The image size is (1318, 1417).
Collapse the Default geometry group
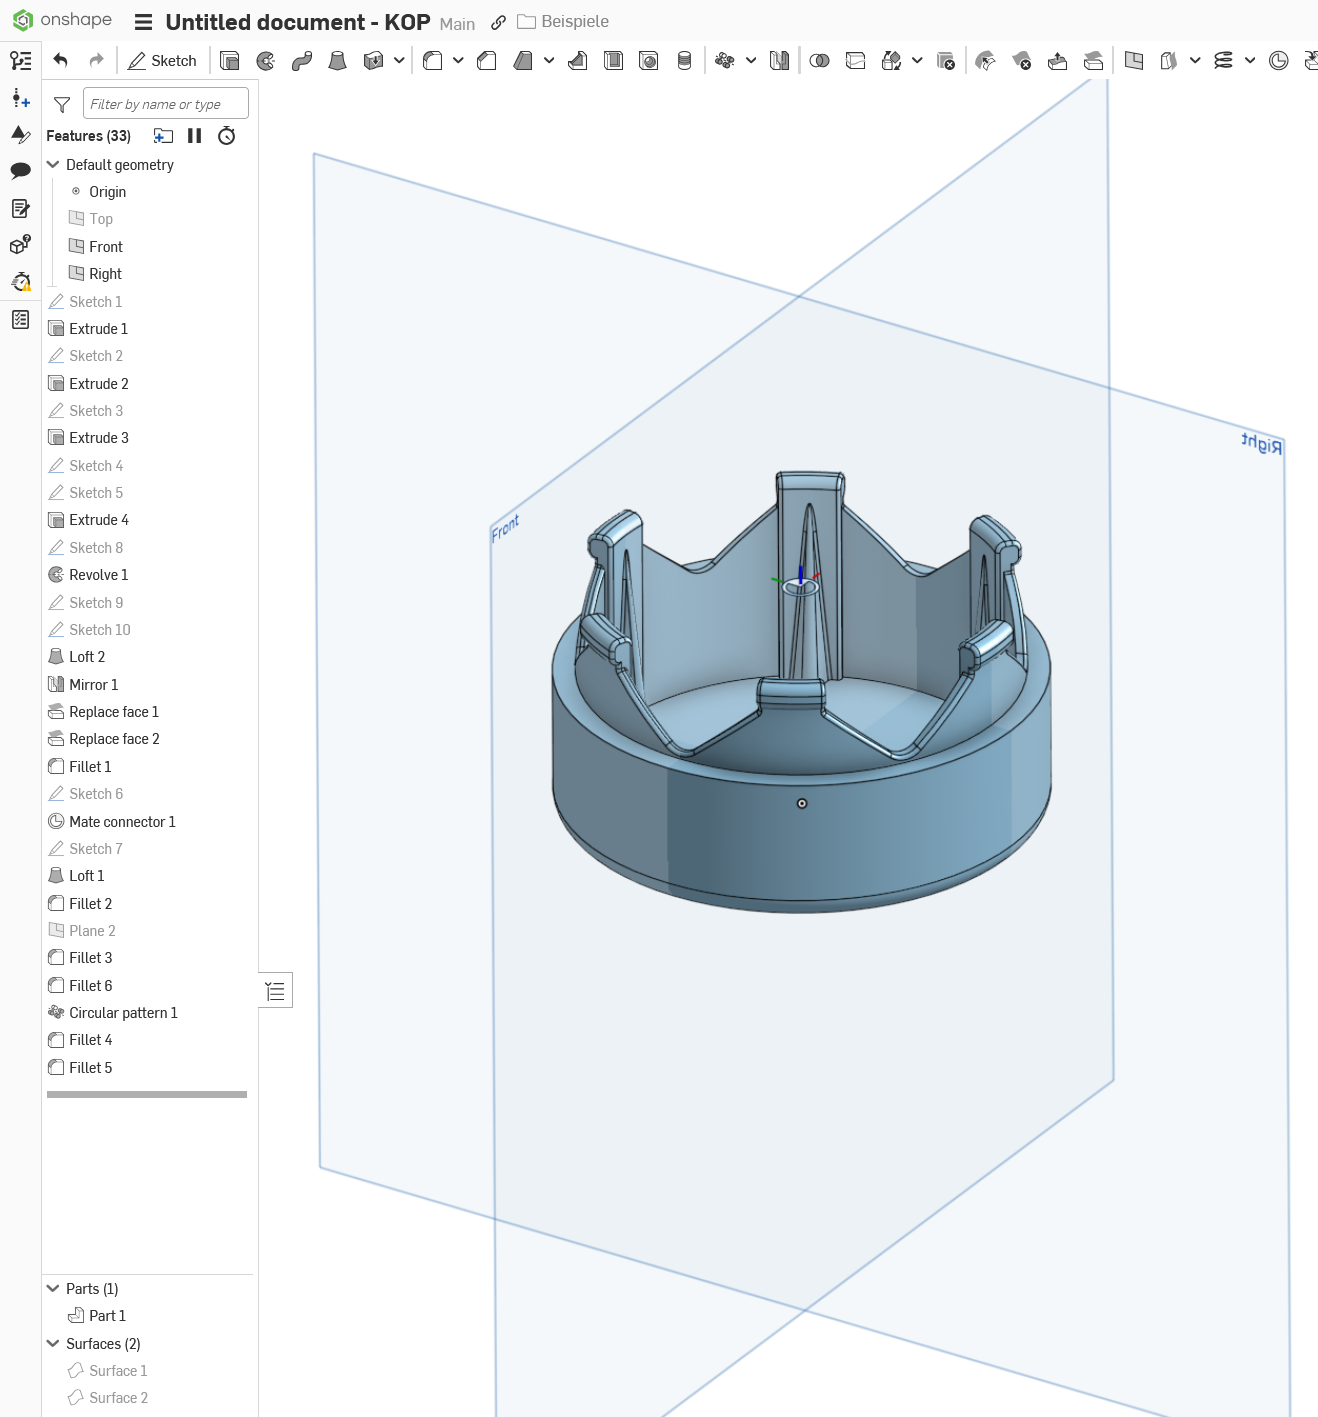(53, 165)
